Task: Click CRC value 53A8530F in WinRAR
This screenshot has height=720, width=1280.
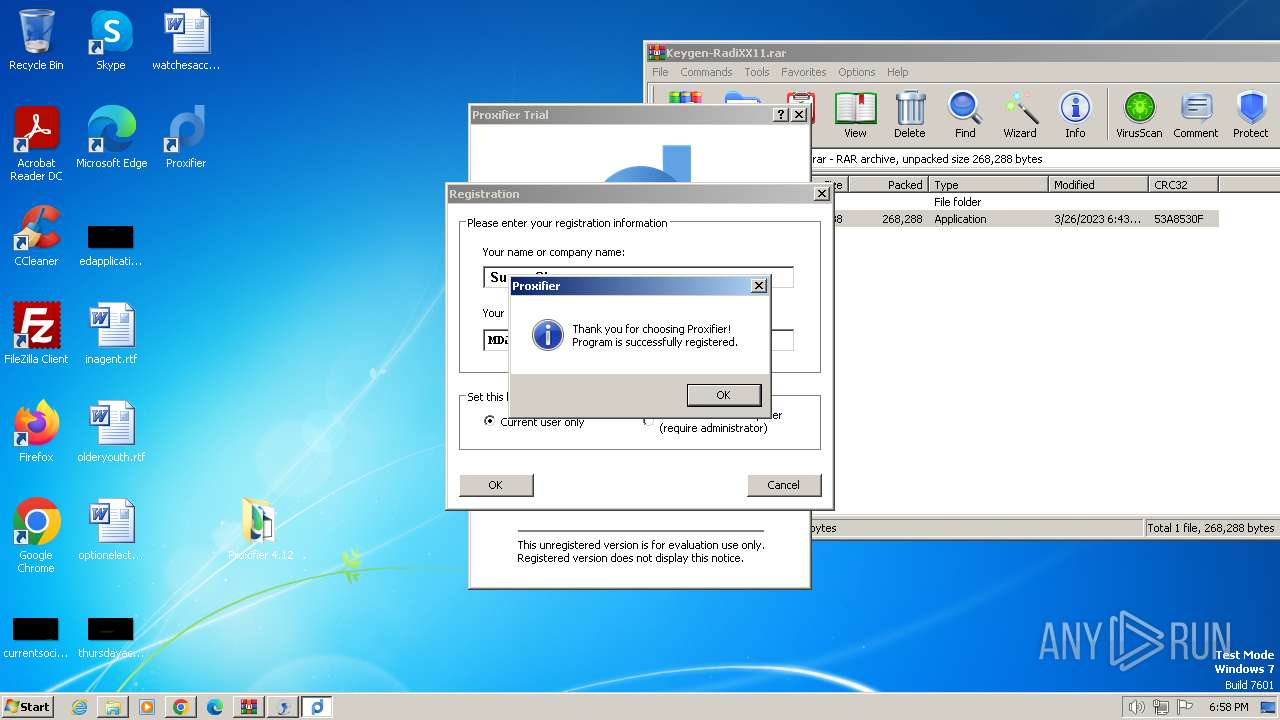Action: pos(1179,219)
